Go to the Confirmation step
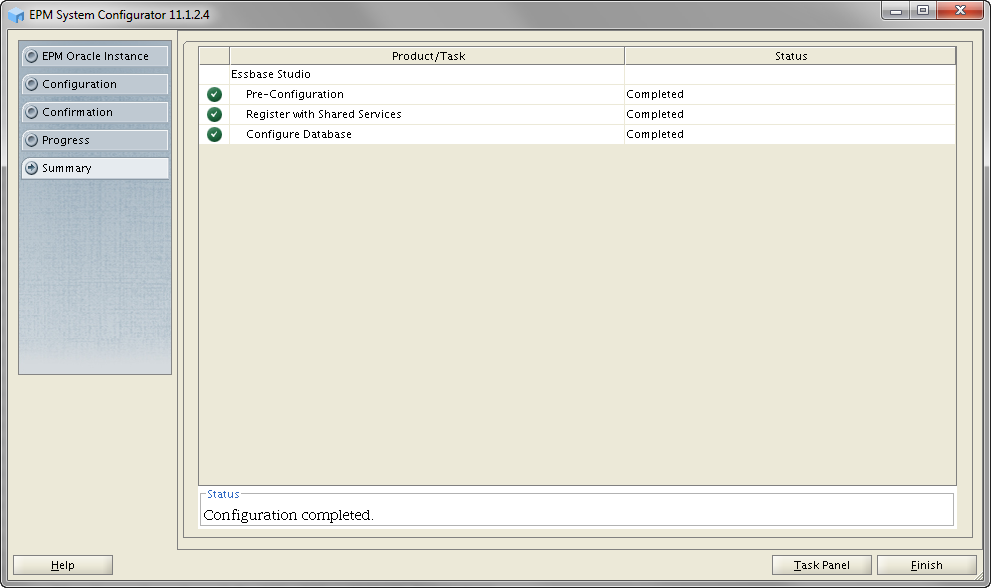The width and height of the screenshot is (991, 588). click(x=95, y=112)
